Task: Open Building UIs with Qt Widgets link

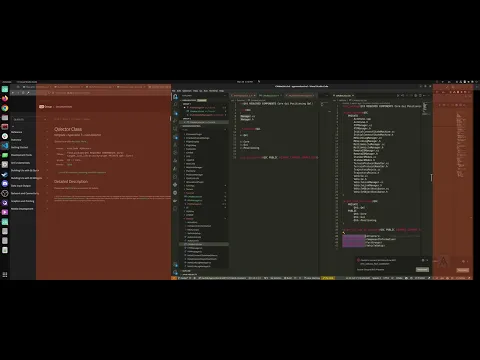Action: [26, 178]
